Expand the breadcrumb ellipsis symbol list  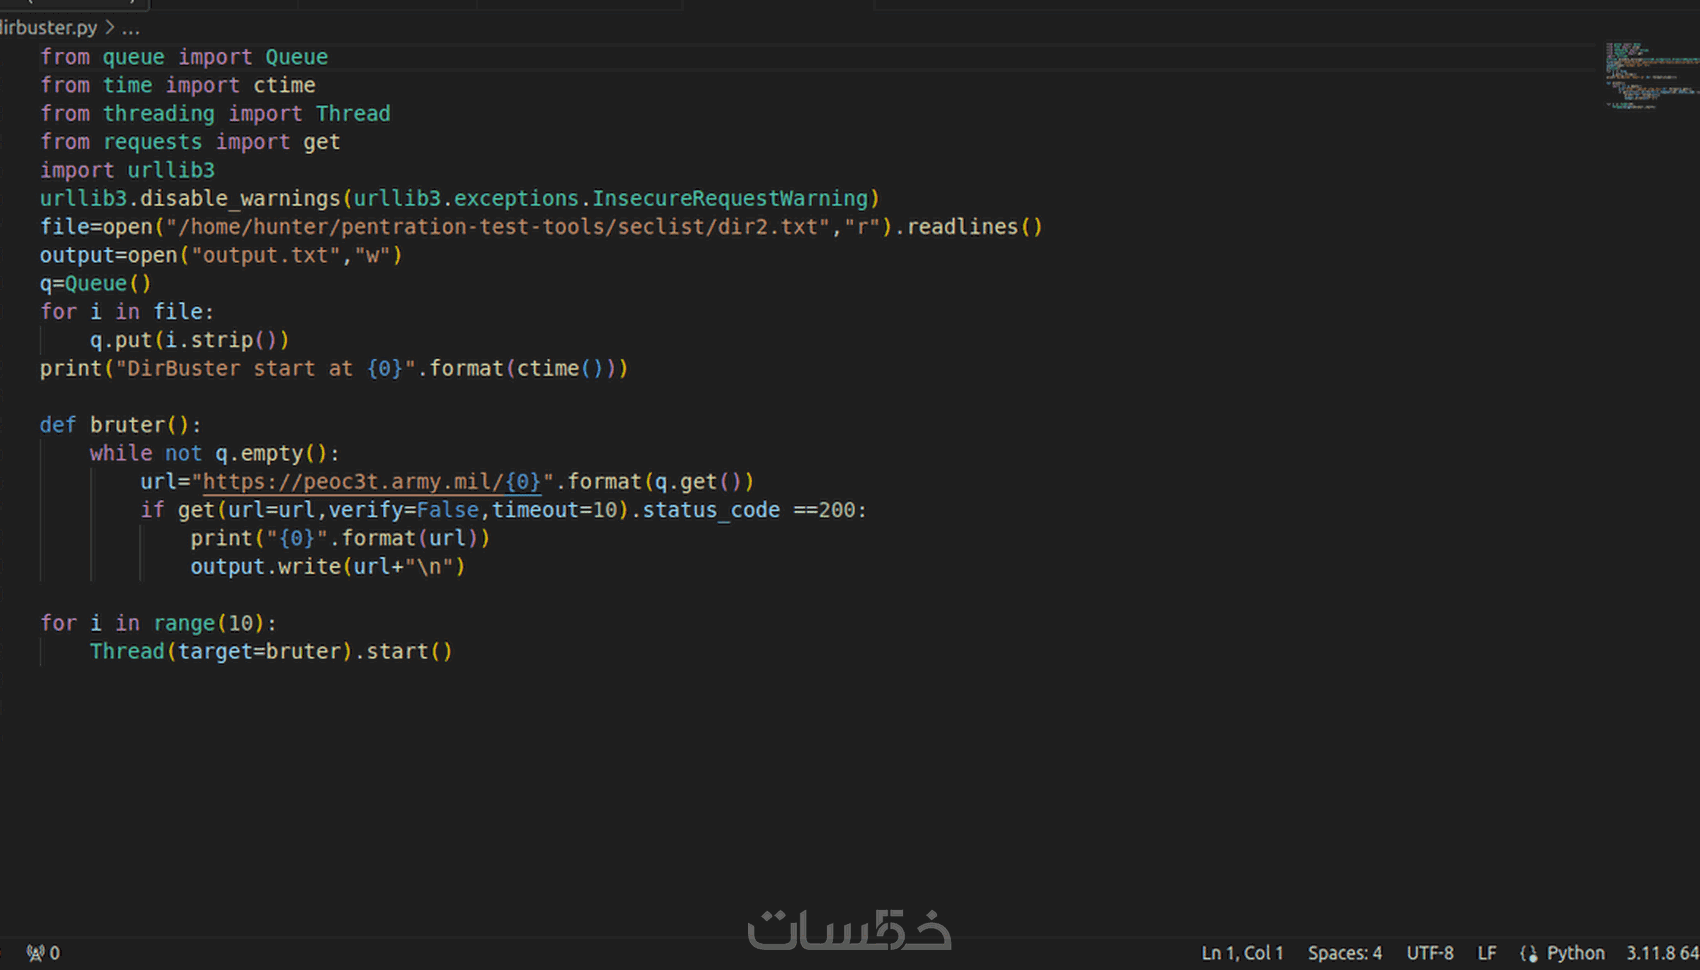[131, 28]
